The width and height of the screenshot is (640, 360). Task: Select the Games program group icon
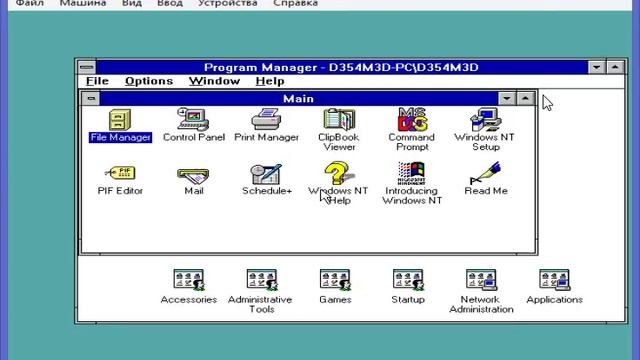(x=335, y=280)
